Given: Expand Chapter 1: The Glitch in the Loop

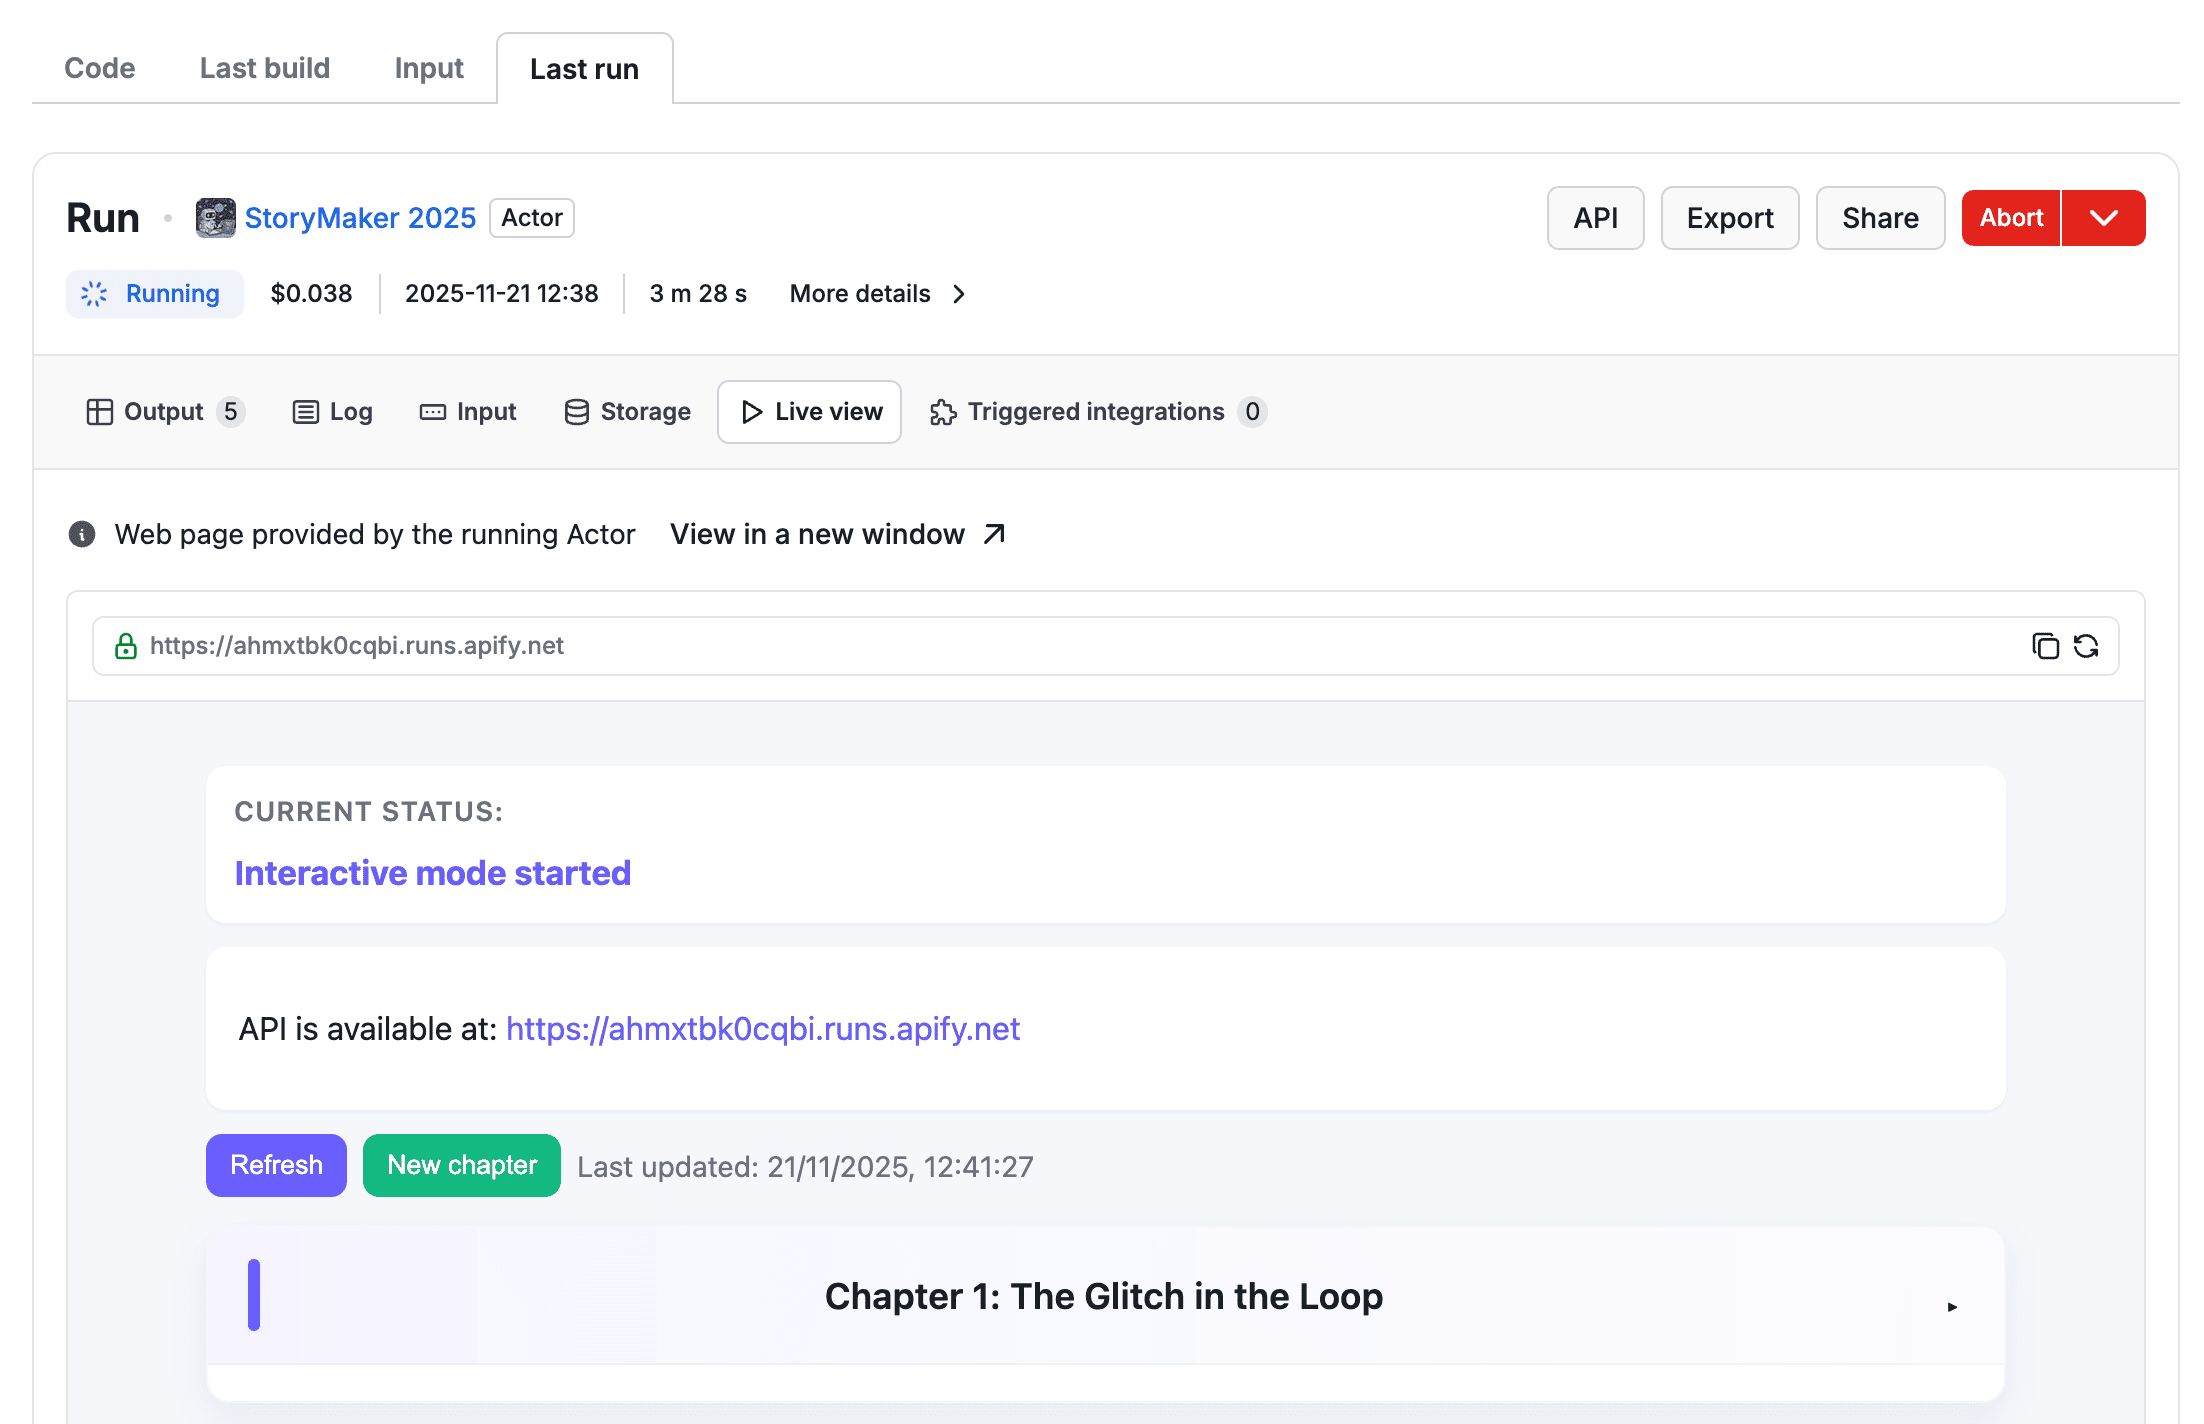Looking at the screenshot, I should pos(1952,1306).
